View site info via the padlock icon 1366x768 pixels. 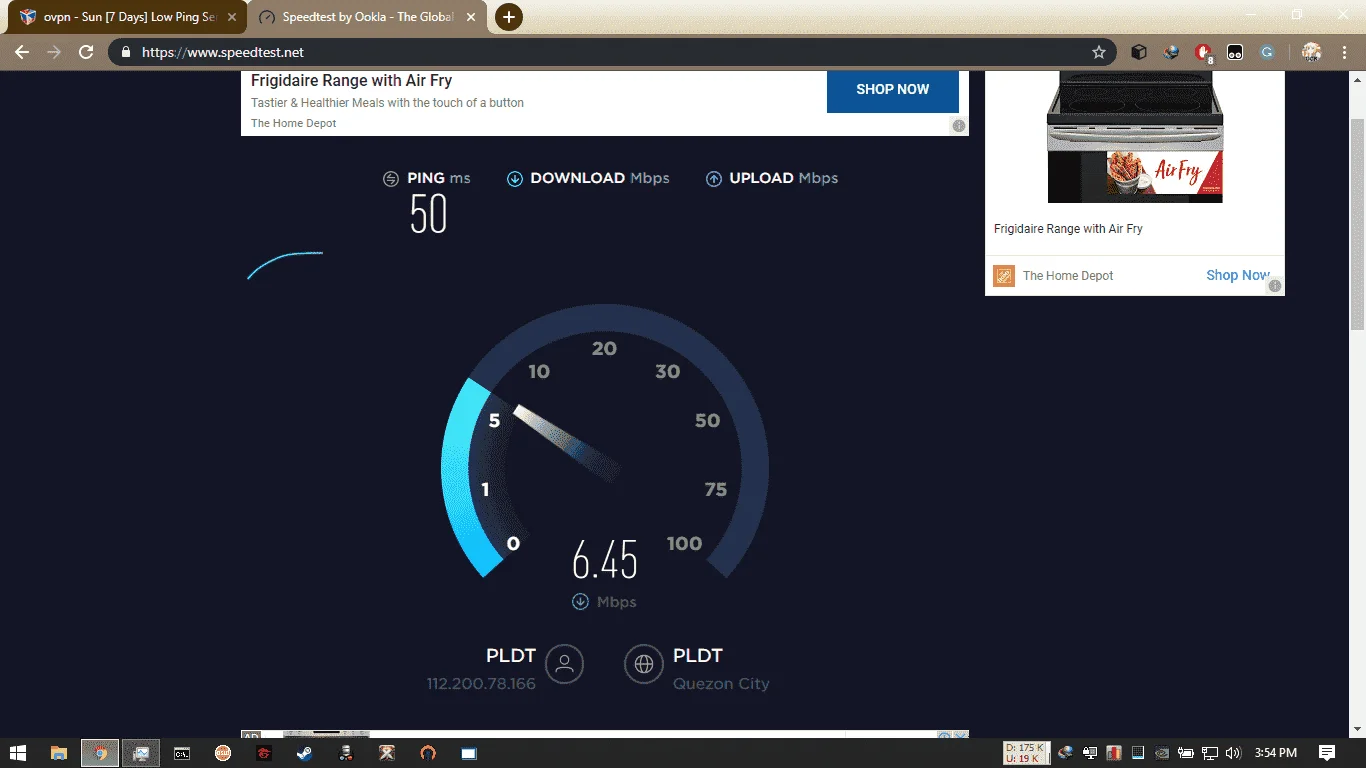click(x=126, y=52)
